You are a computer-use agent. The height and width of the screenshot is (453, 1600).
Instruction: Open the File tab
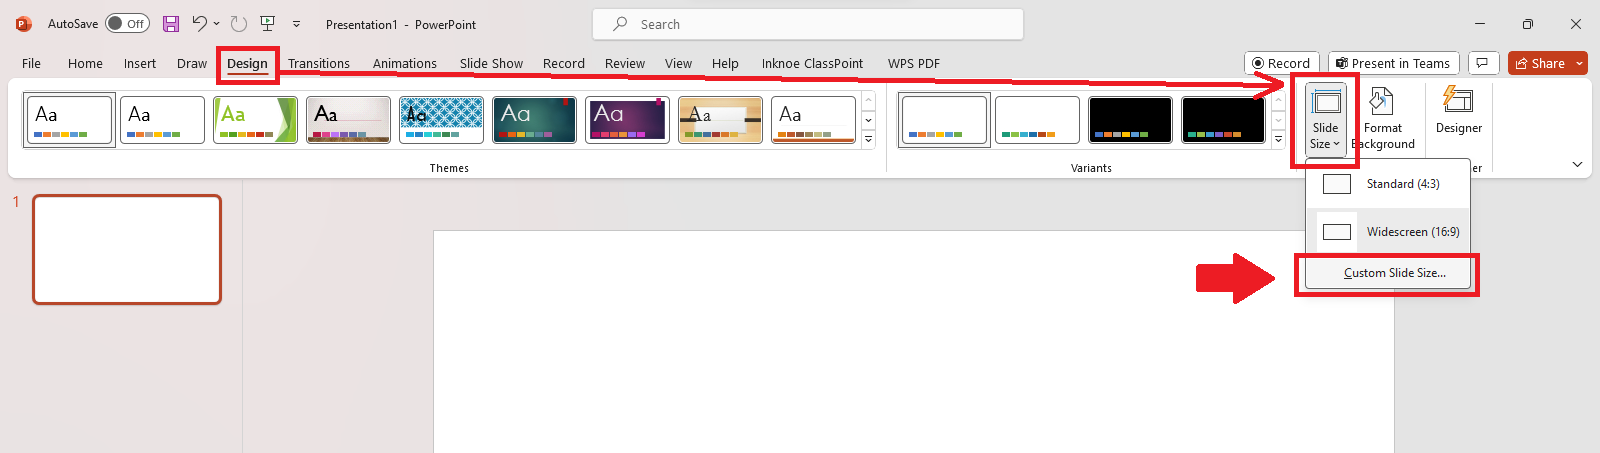[x=32, y=63]
